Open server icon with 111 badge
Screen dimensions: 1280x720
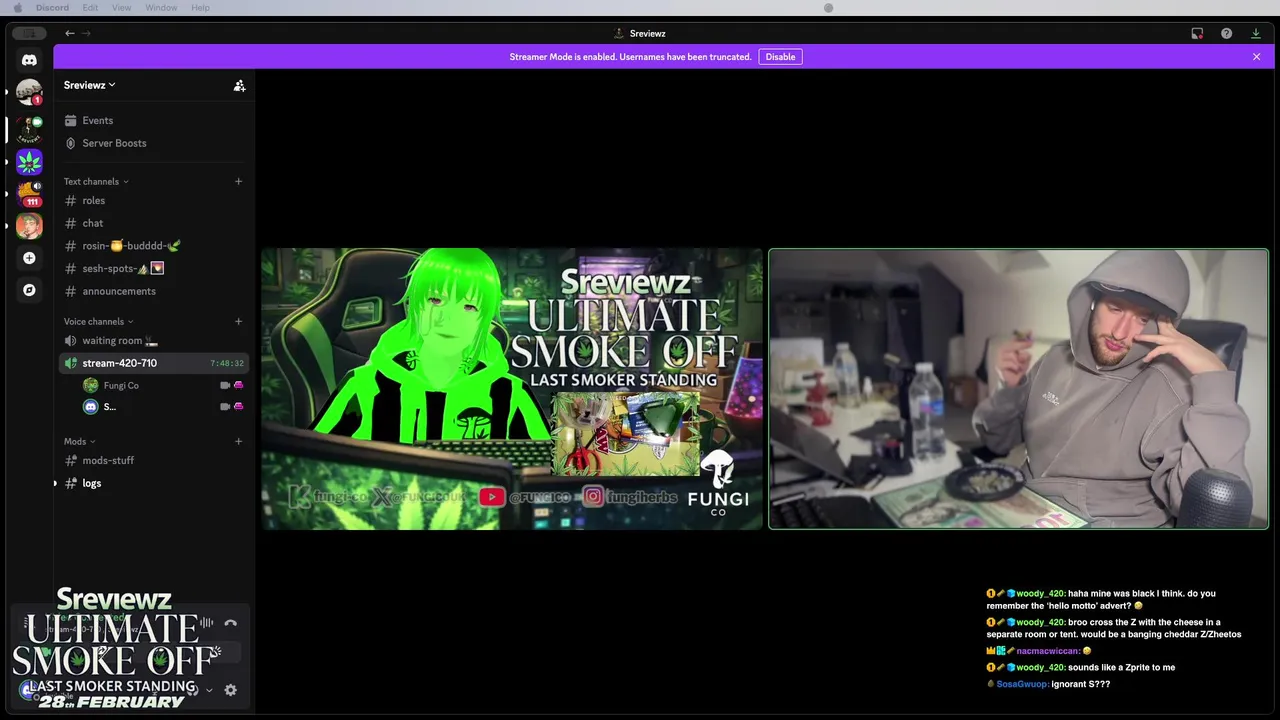(29, 193)
